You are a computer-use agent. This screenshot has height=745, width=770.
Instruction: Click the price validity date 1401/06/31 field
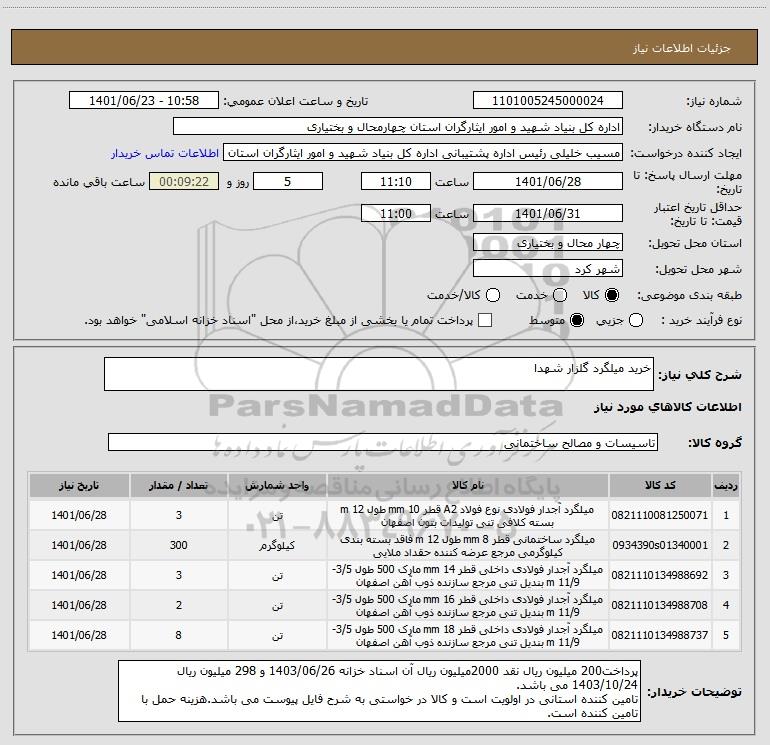coord(548,213)
